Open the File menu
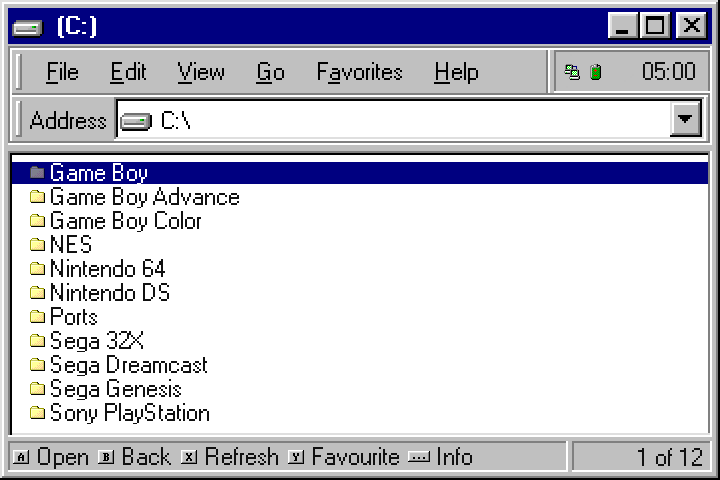Image resolution: width=720 pixels, height=480 pixels. point(62,72)
